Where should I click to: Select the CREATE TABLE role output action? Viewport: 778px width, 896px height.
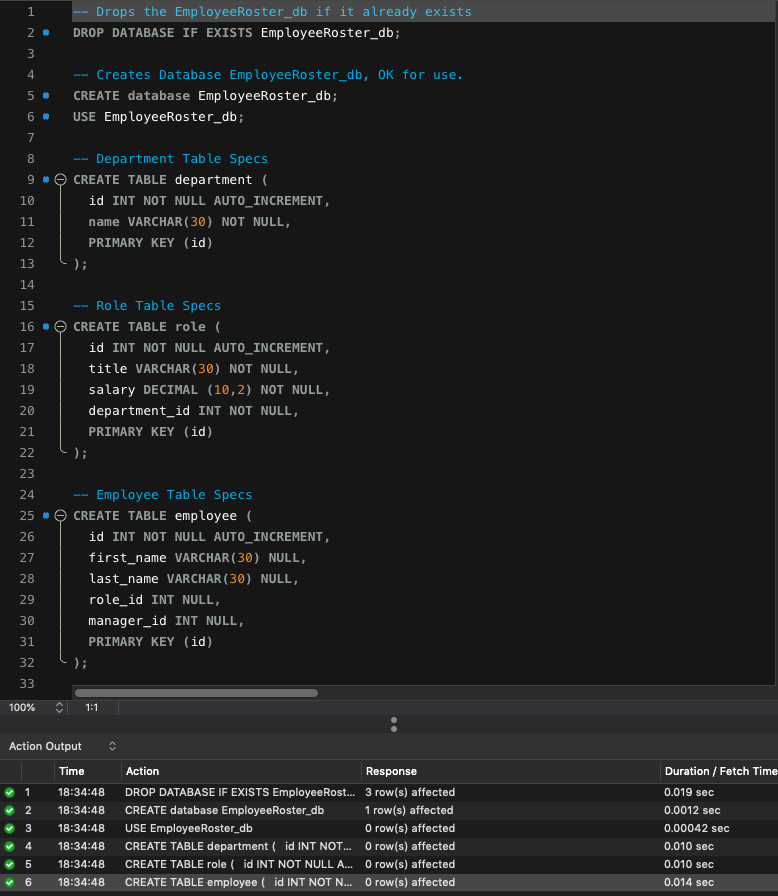tap(239, 865)
